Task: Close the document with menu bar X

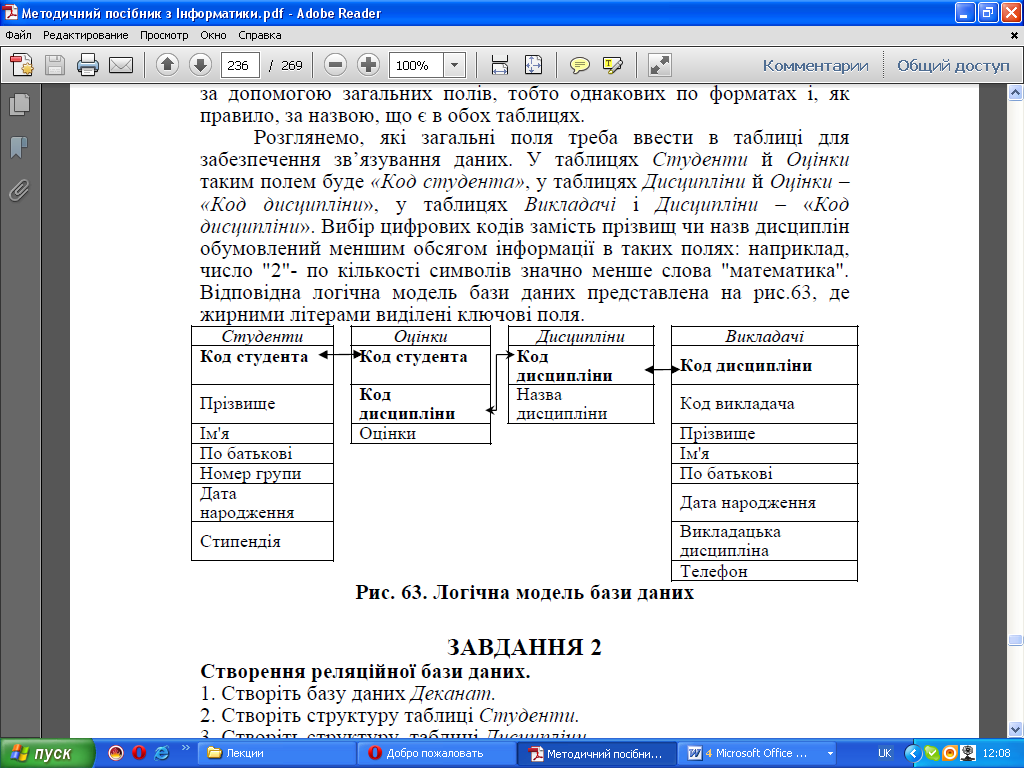Action: 1014,35
